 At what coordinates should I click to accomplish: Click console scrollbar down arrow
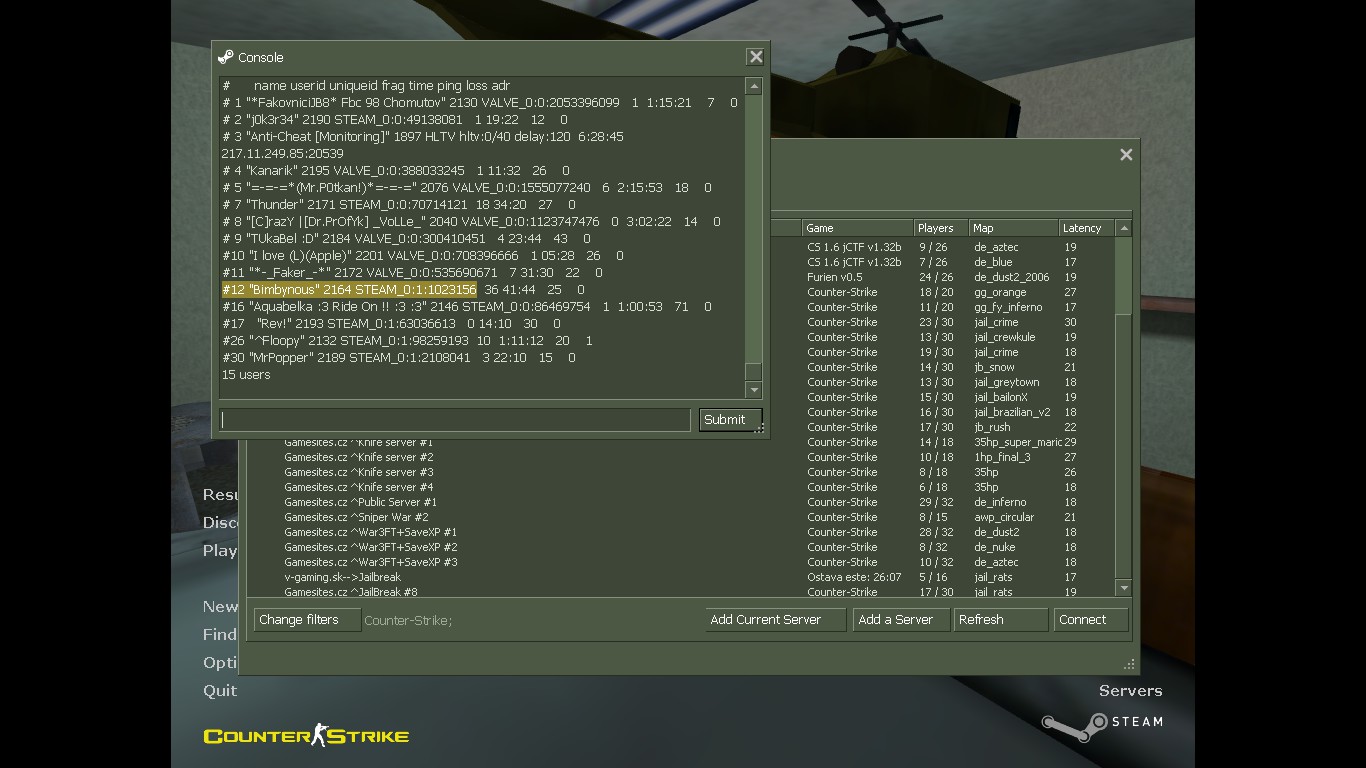pyautogui.click(x=754, y=390)
